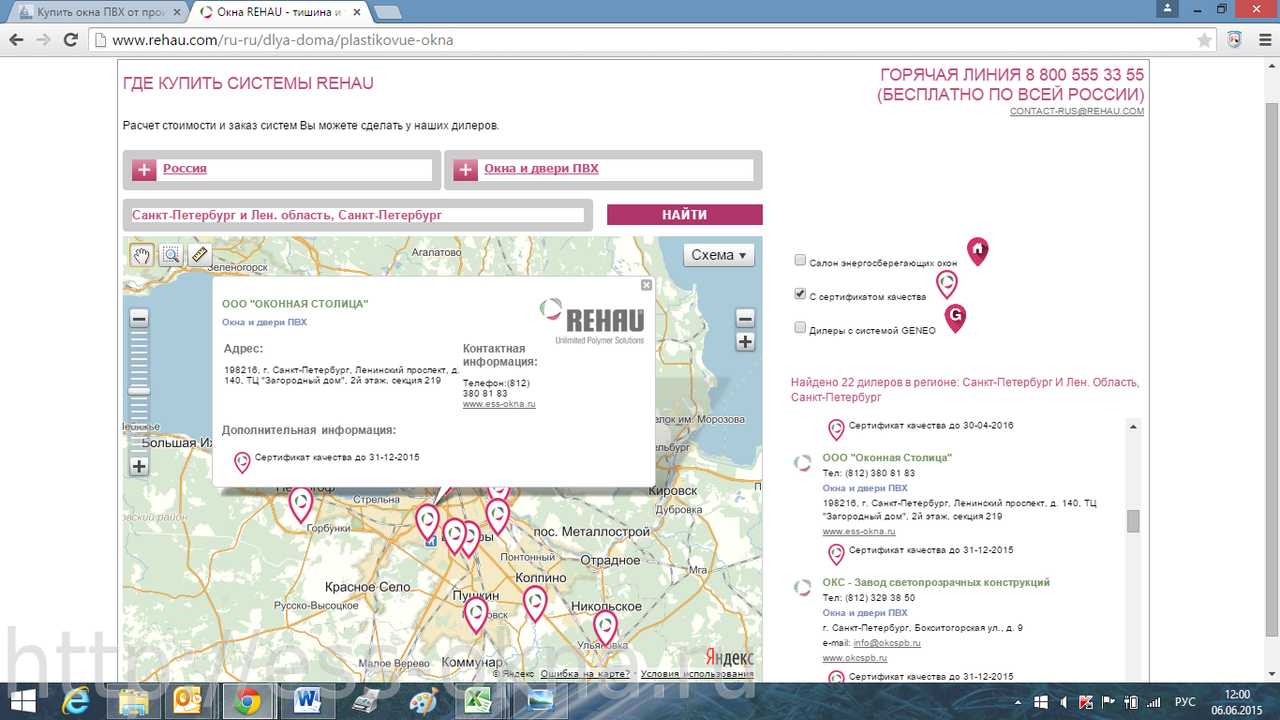Click the city search input field
The height and width of the screenshot is (720, 1280).
[x=357, y=215]
